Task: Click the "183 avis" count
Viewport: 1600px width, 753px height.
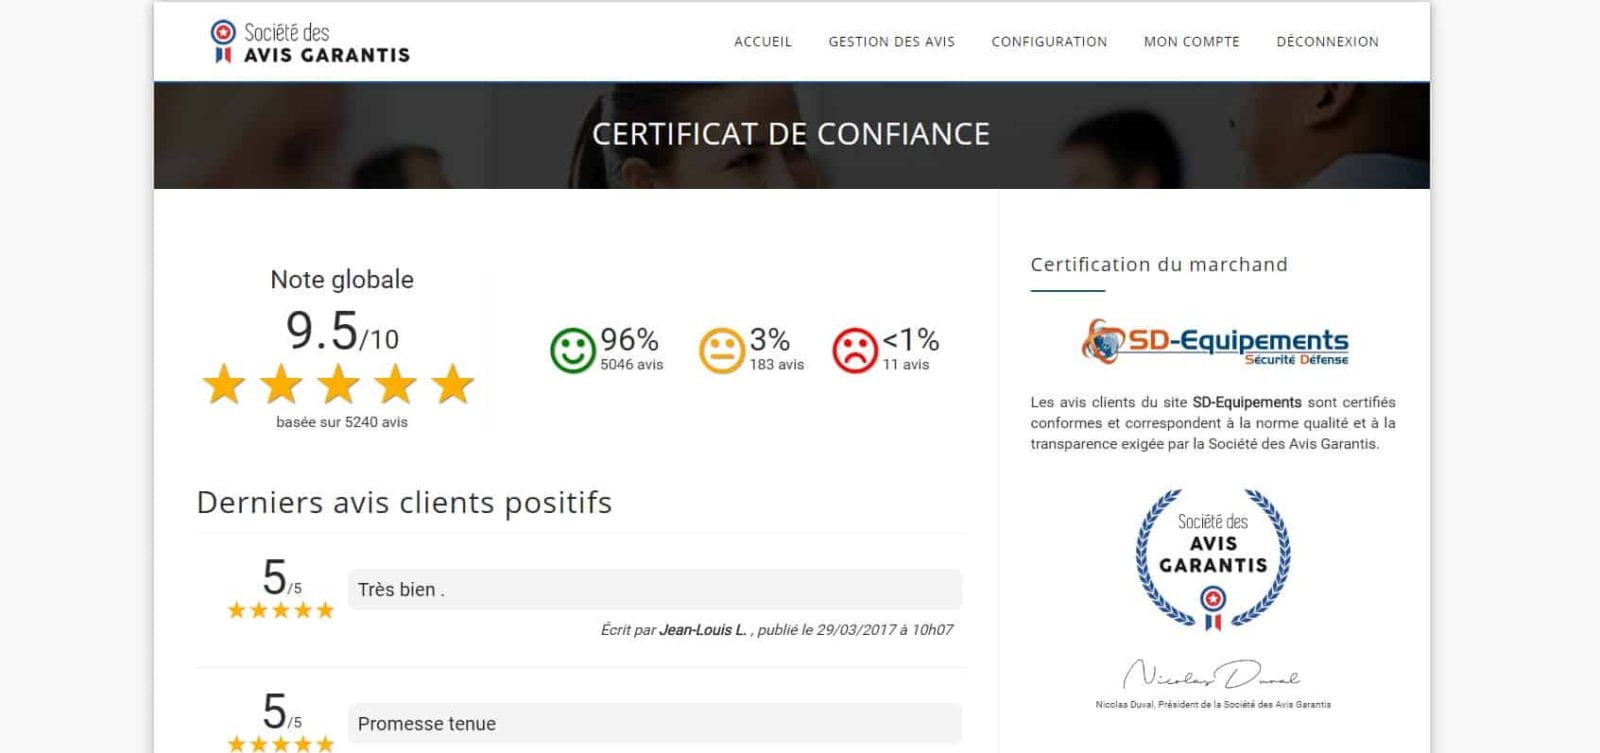Action: click(777, 365)
